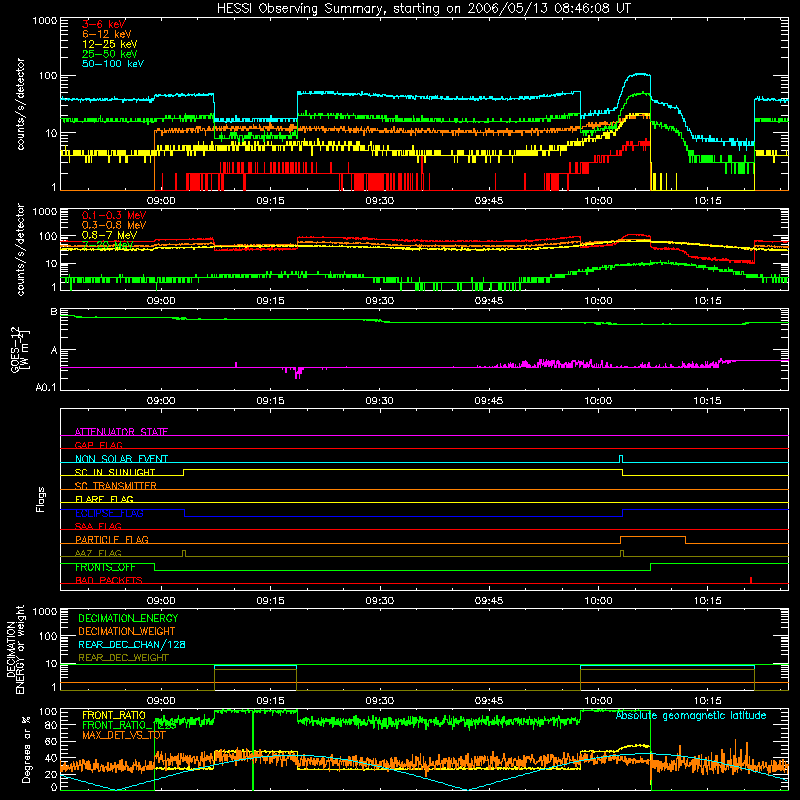Click the red BAD_PACKETS label
This screenshot has width=800, height=800.
tap(109, 580)
